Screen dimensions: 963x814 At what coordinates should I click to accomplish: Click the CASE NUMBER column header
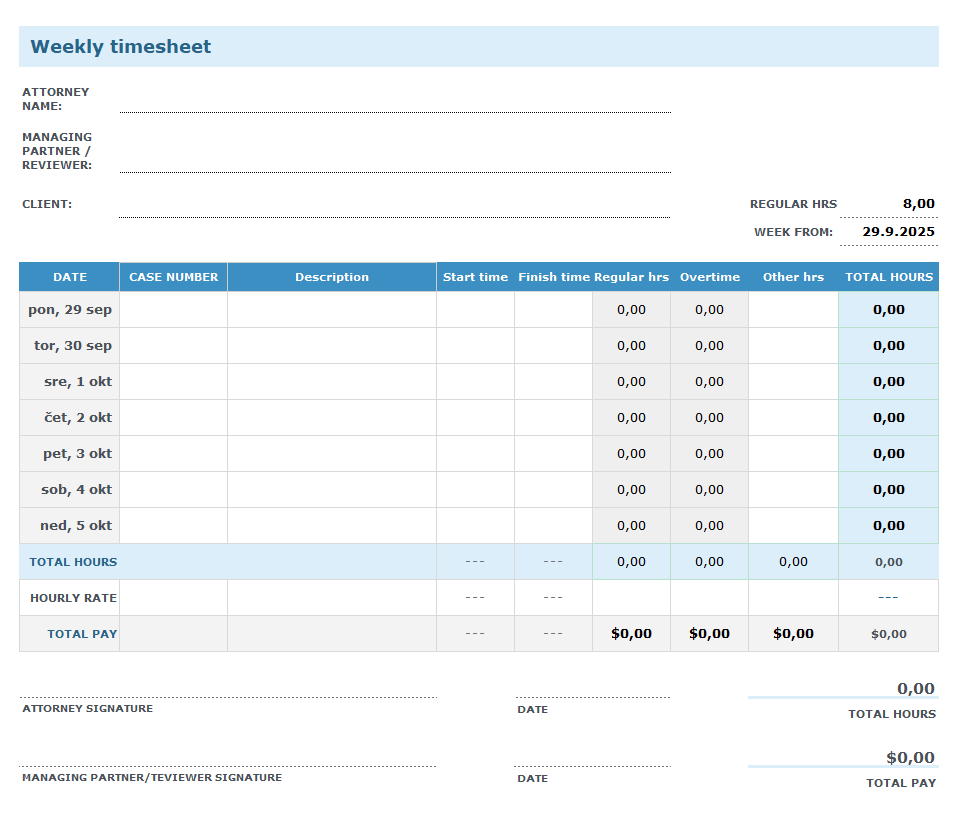[x=173, y=277]
